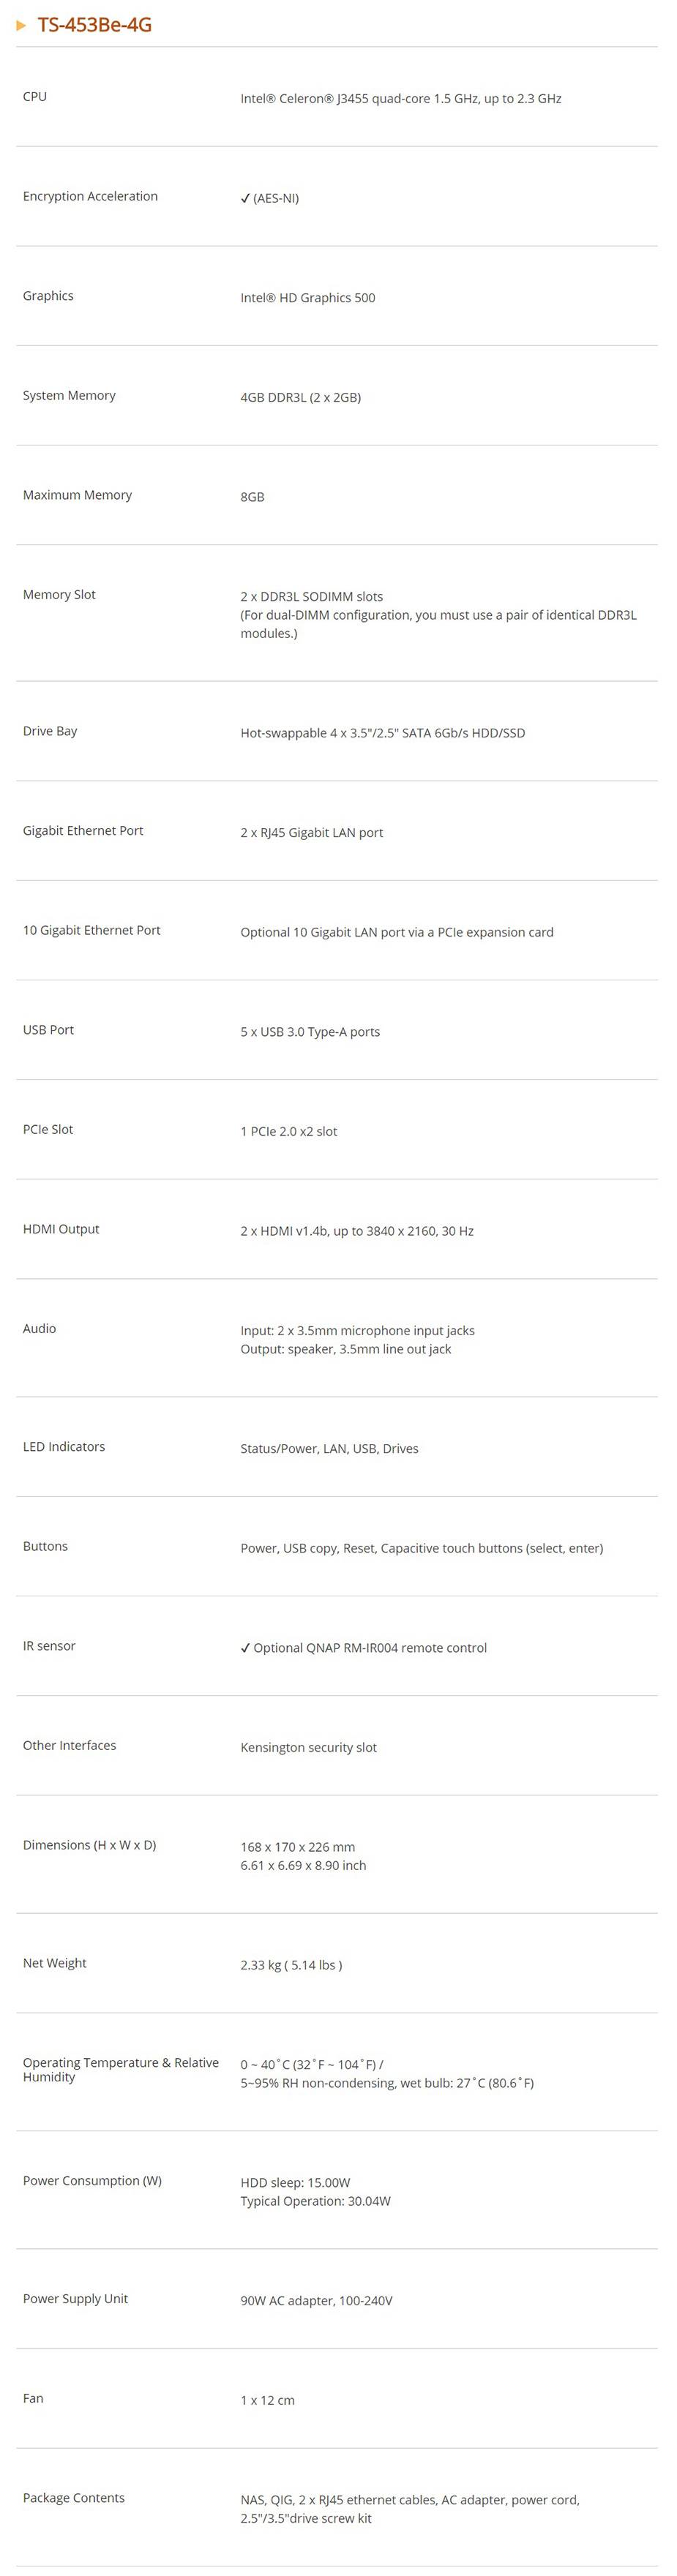Click the HDMI Output row label

[61, 1229]
